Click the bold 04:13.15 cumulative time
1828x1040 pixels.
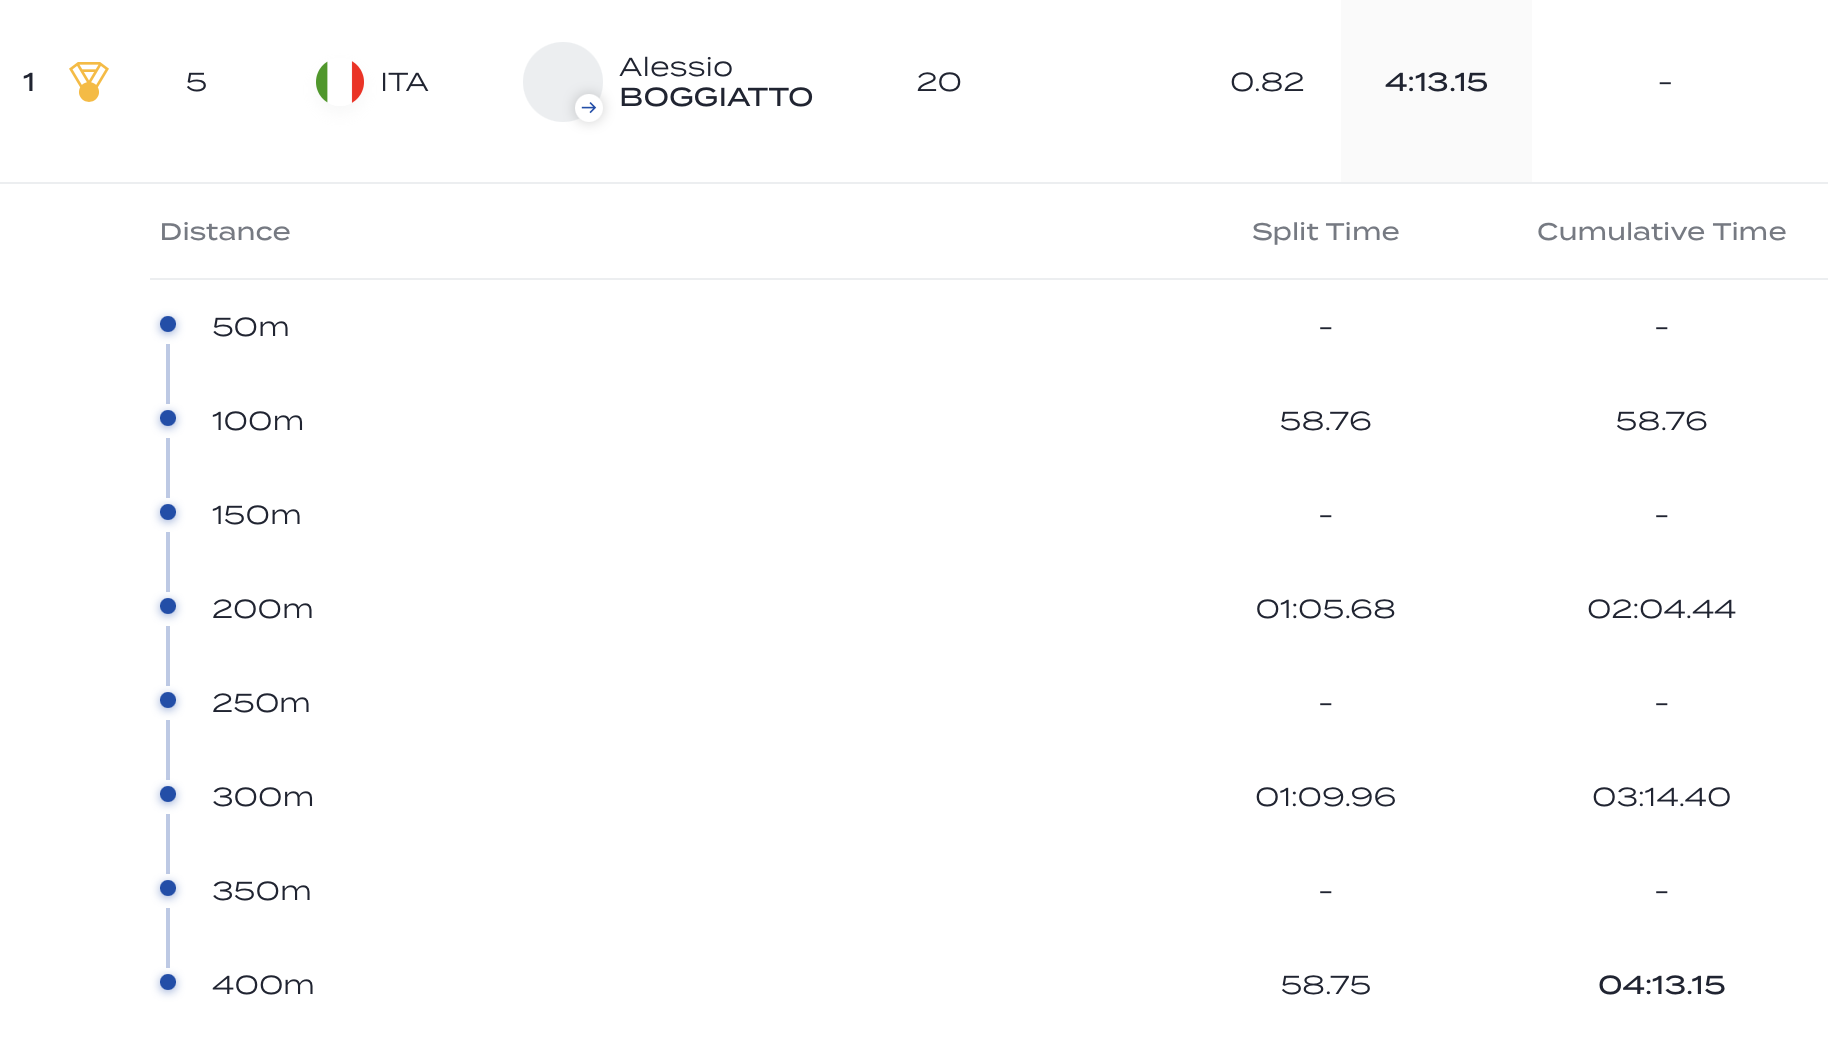[x=1661, y=985]
